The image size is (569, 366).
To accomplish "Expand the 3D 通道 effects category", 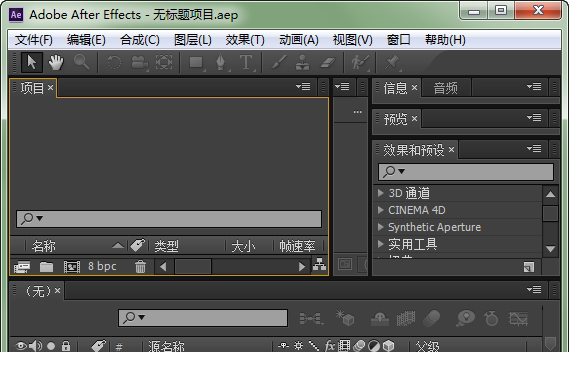I will [381, 193].
